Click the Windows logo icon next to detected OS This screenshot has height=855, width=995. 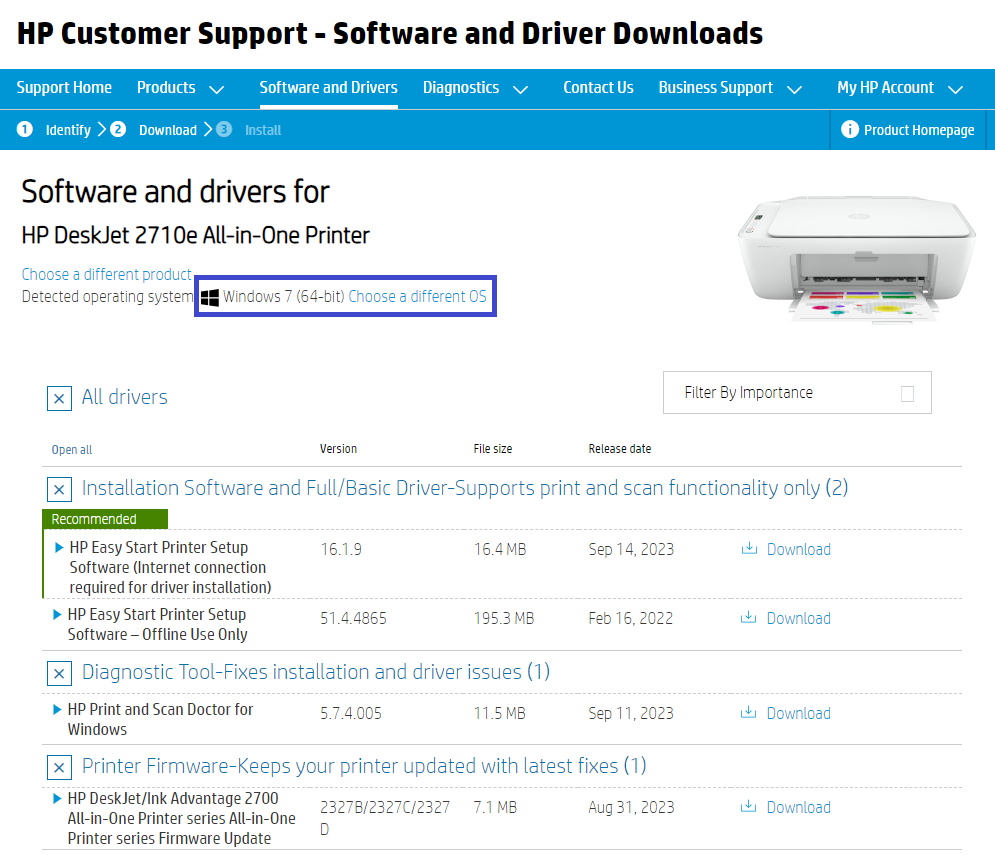[210, 297]
